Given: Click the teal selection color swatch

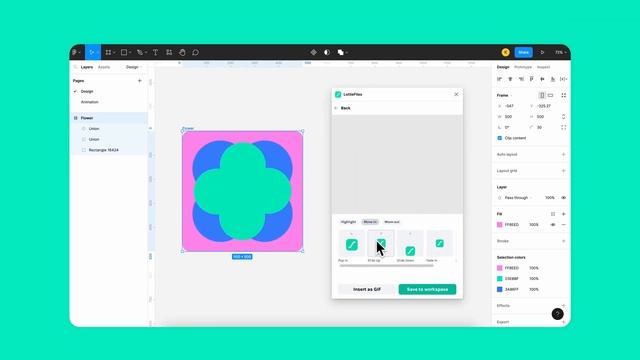Looking at the screenshot, I should pyautogui.click(x=500, y=278).
